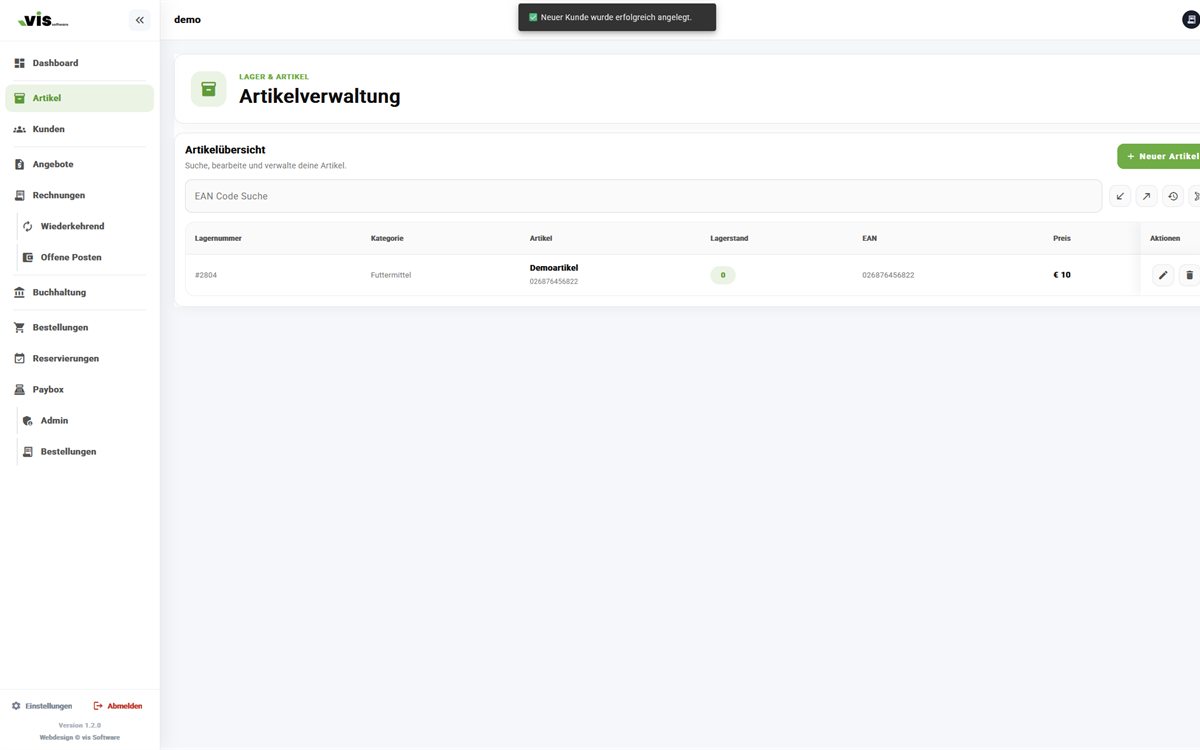Open Reservierungen in the sidebar

click(x=80, y=358)
